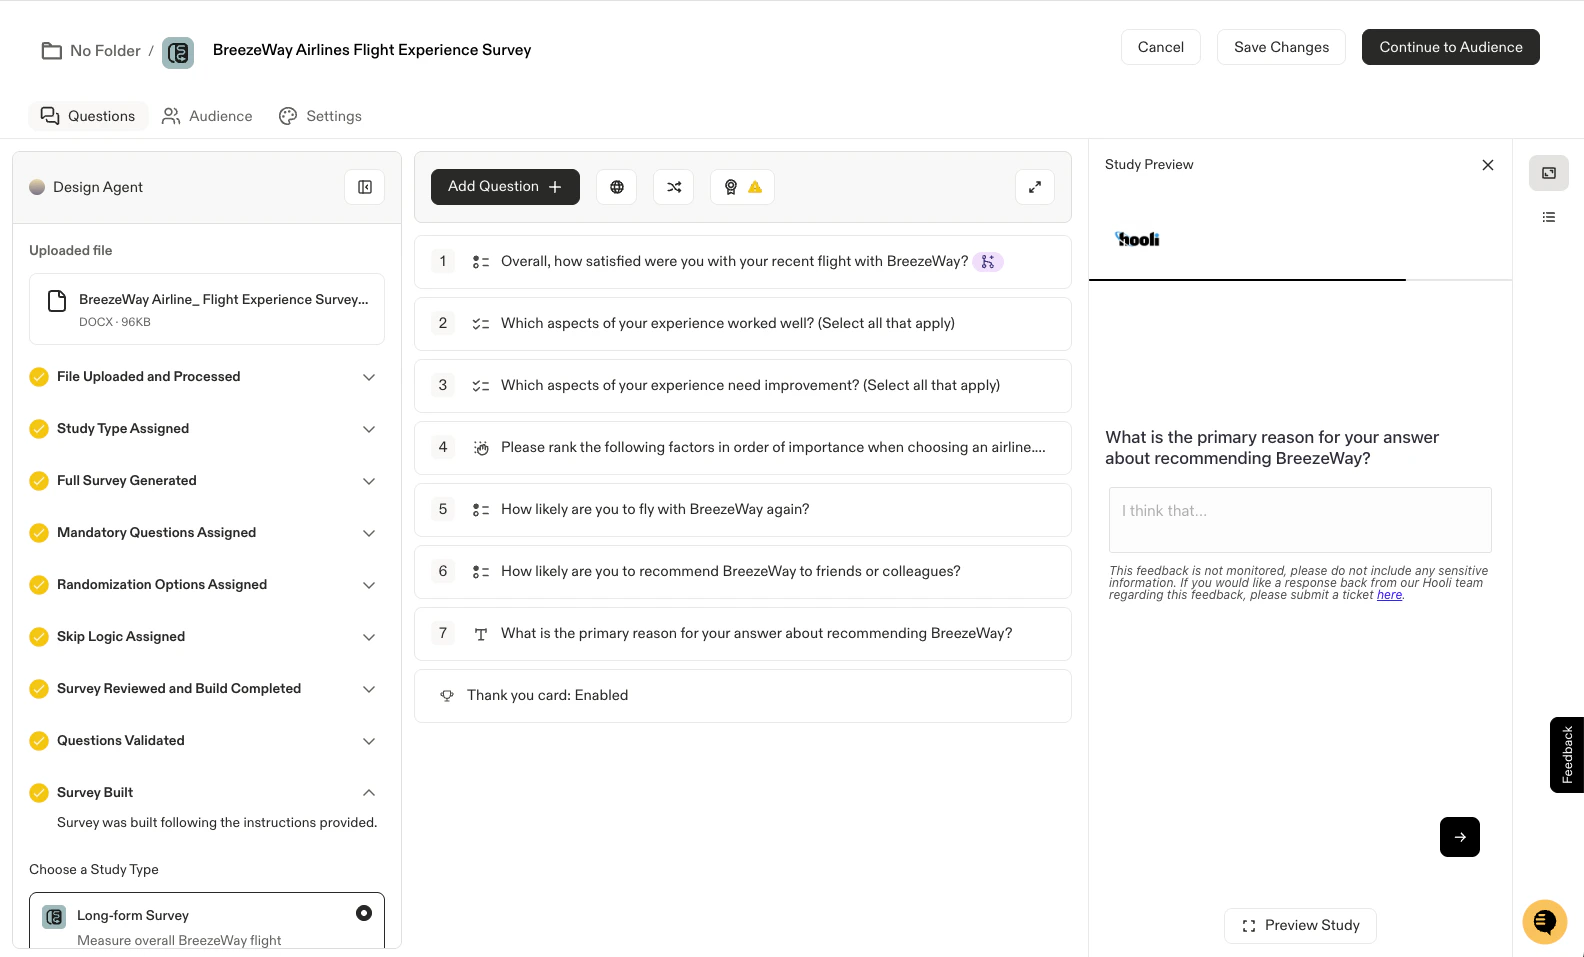Switch to the Audience tab
The image size is (1584, 957).
tap(207, 116)
